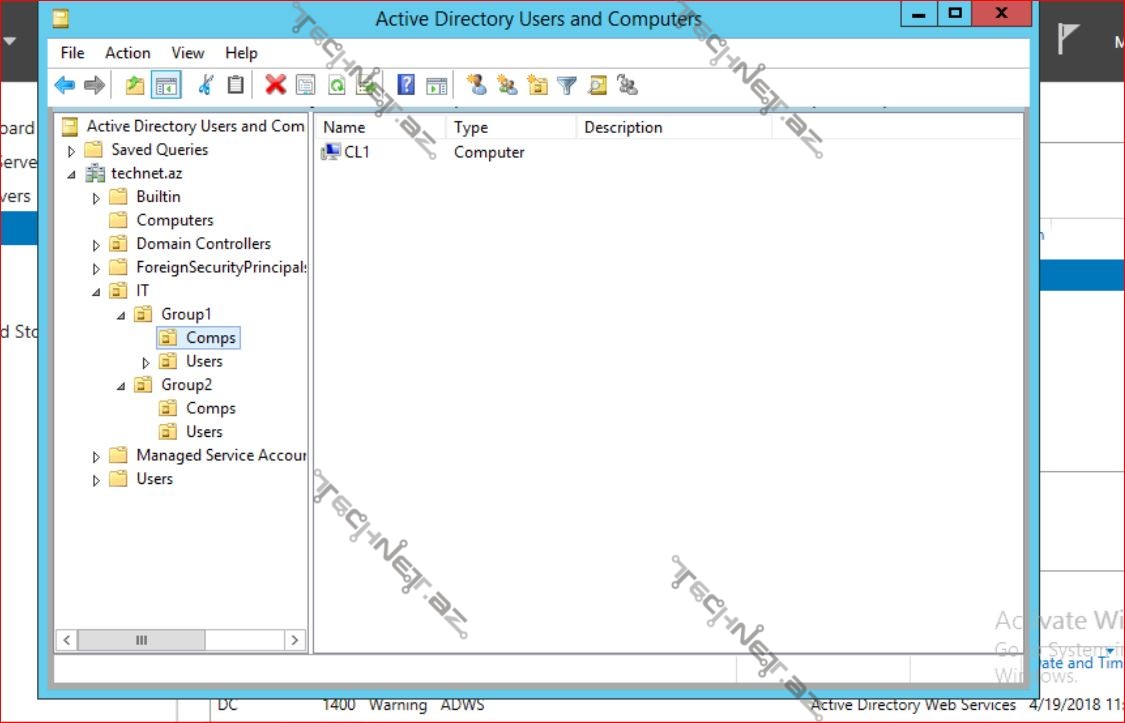Click the Create new group icon
The width and height of the screenshot is (1125, 723).
coord(507,86)
